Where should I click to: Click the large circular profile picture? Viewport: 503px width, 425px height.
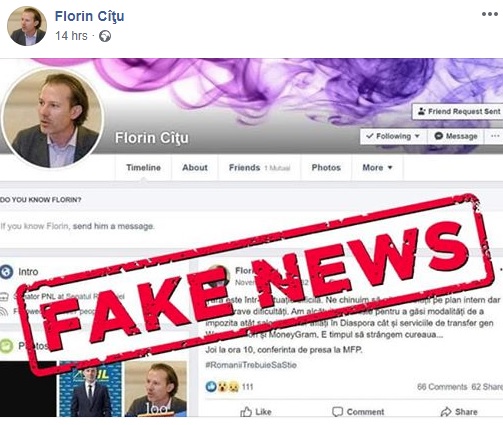pos(53,118)
